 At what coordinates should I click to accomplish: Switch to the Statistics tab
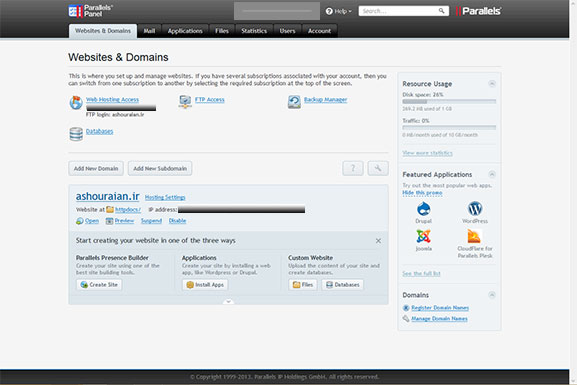254,31
